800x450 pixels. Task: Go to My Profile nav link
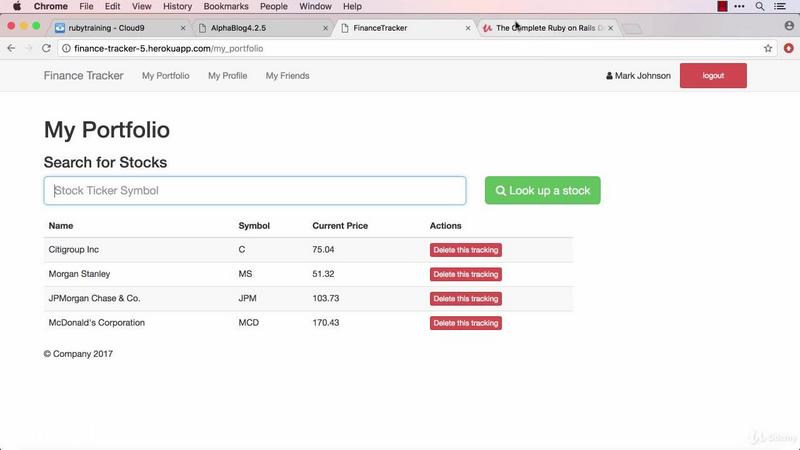tap(228, 76)
